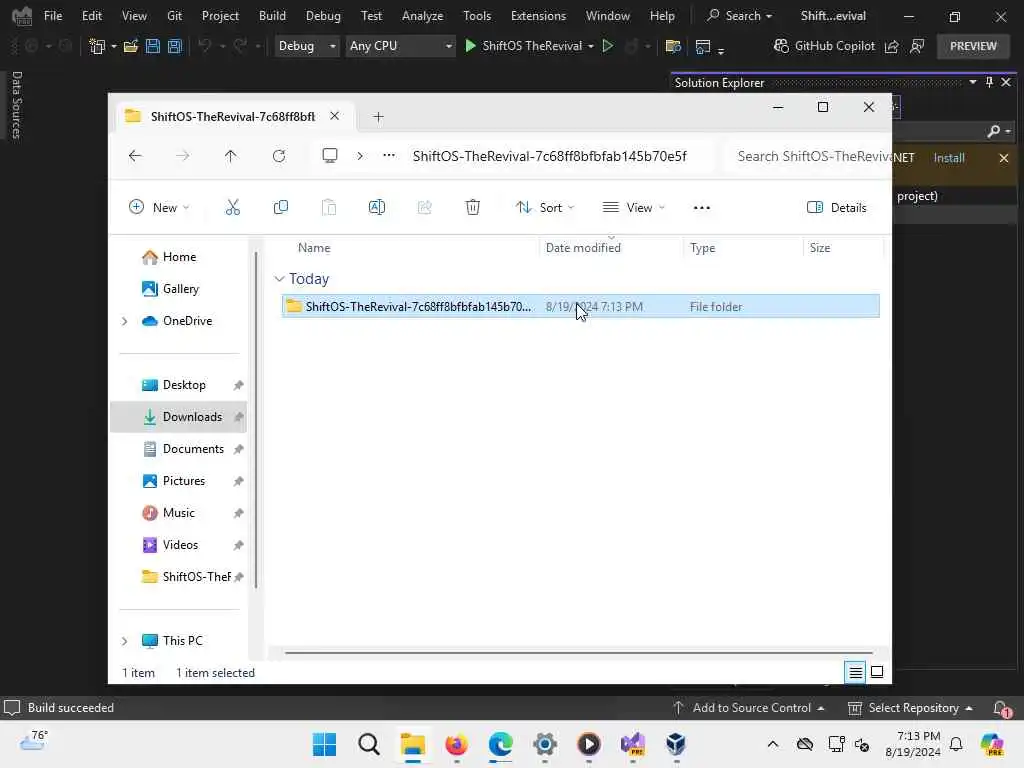Click the weather widget showing 76°

(x=34, y=741)
